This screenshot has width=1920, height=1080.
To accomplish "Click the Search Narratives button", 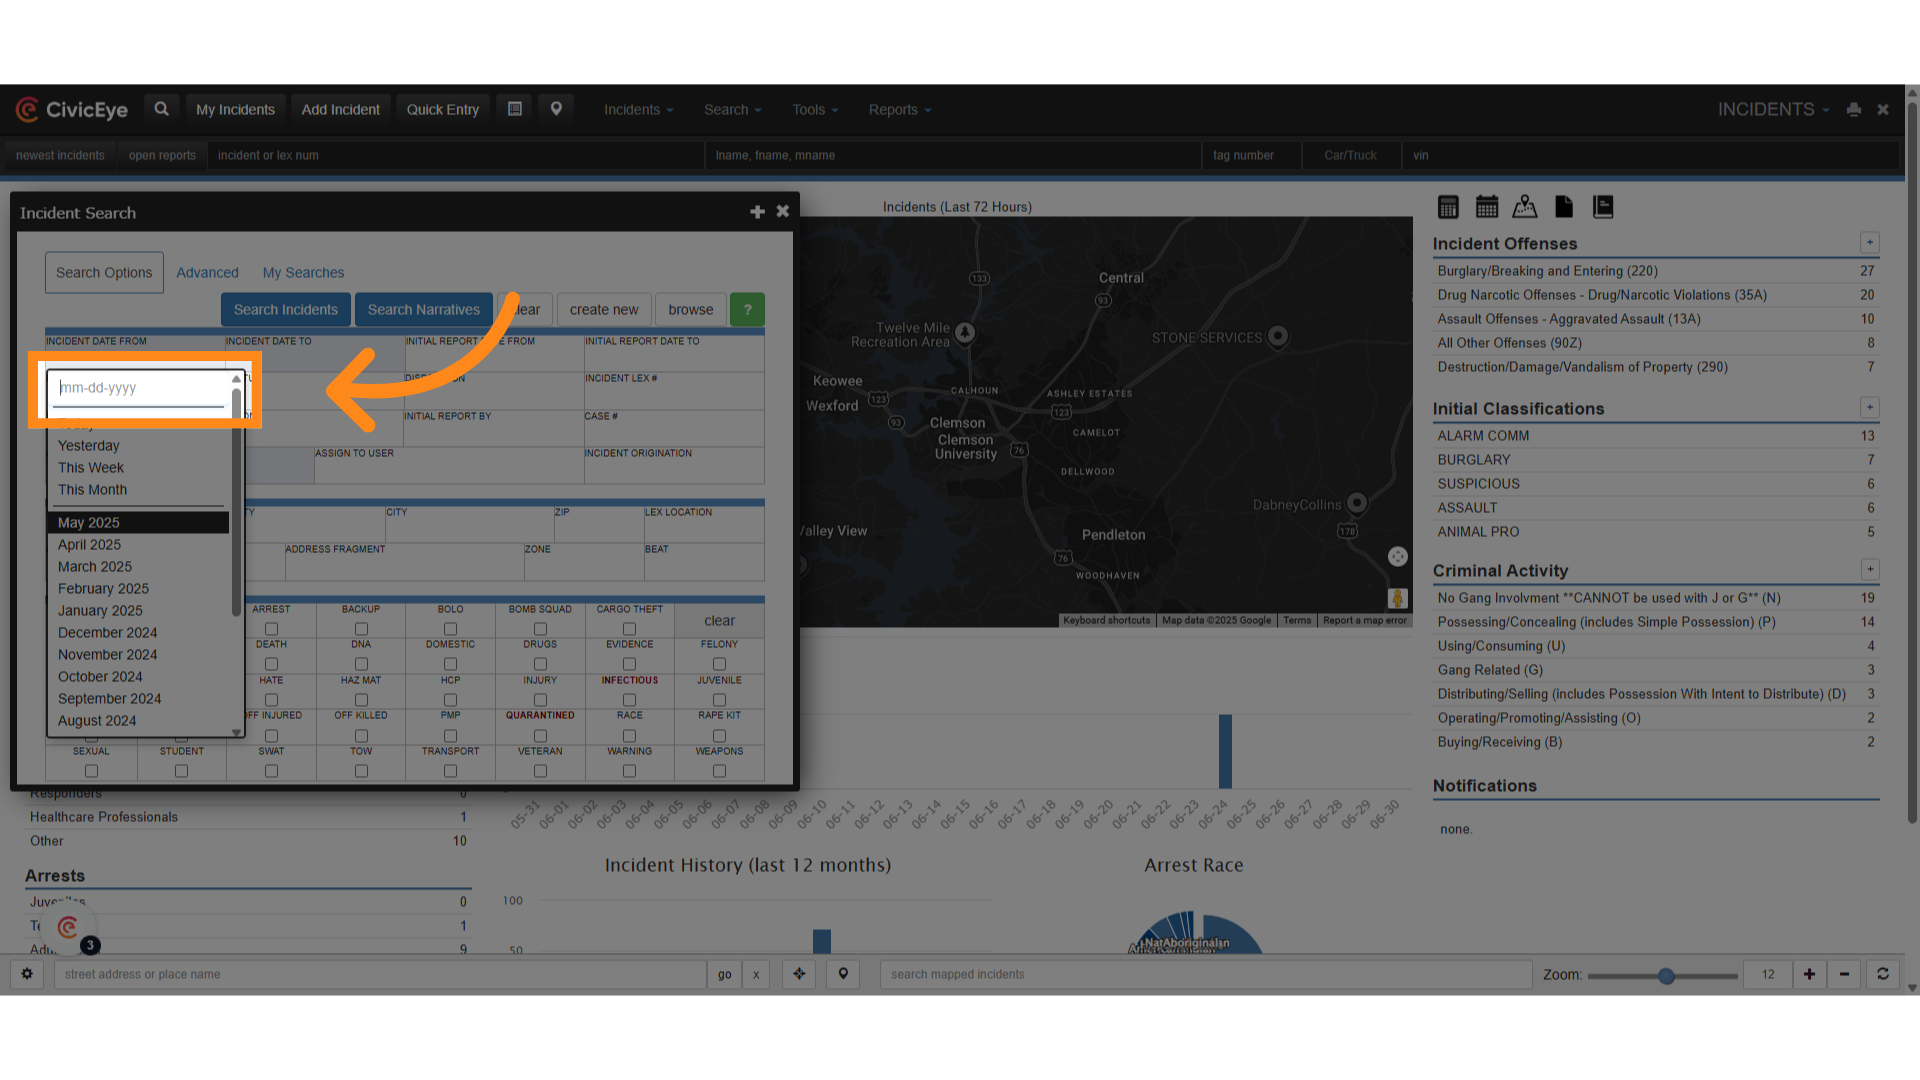I will pos(424,310).
